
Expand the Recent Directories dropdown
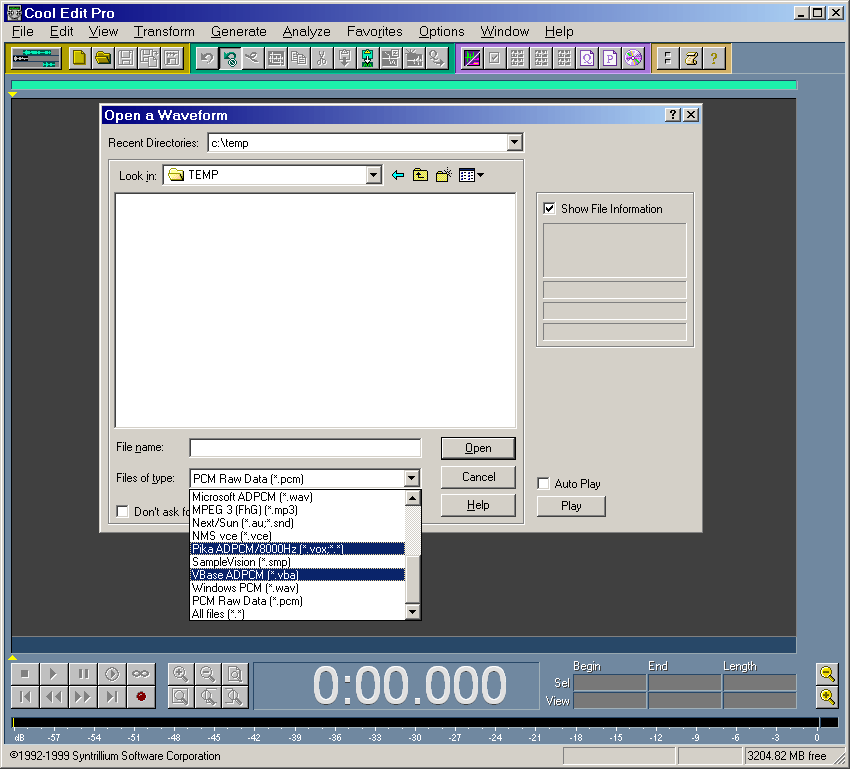click(514, 143)
